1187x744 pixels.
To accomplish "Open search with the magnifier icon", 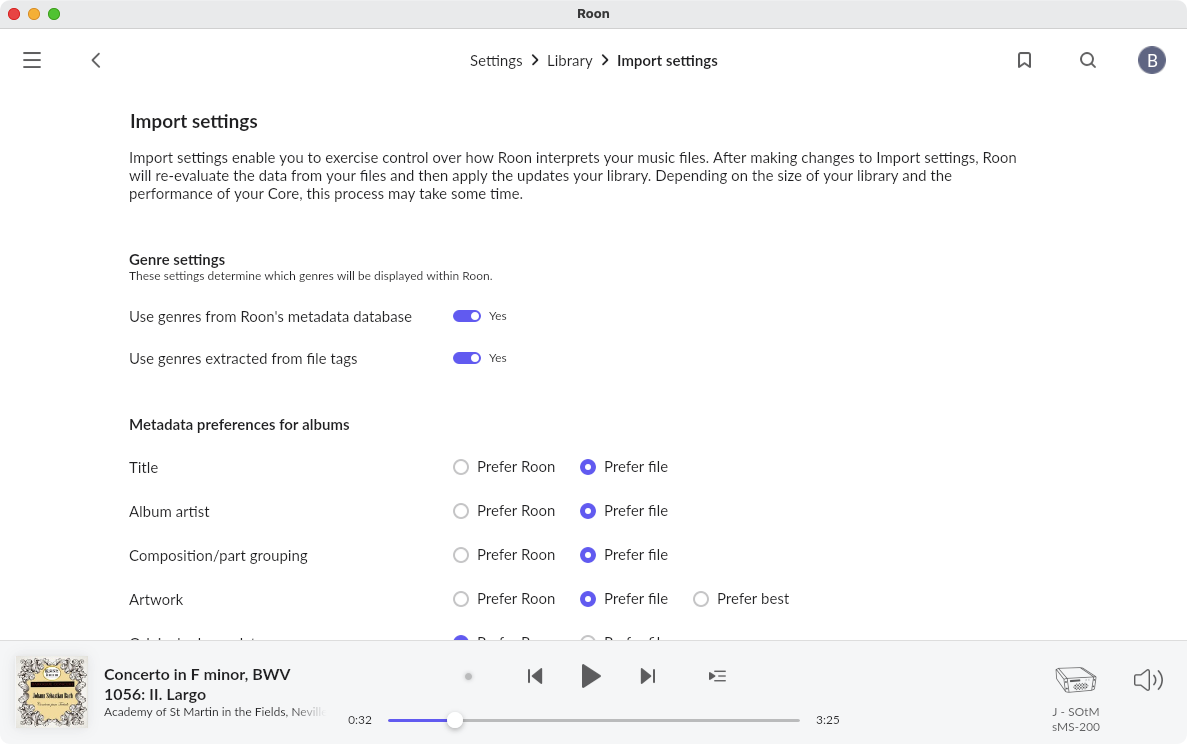I will point(1088,60).
